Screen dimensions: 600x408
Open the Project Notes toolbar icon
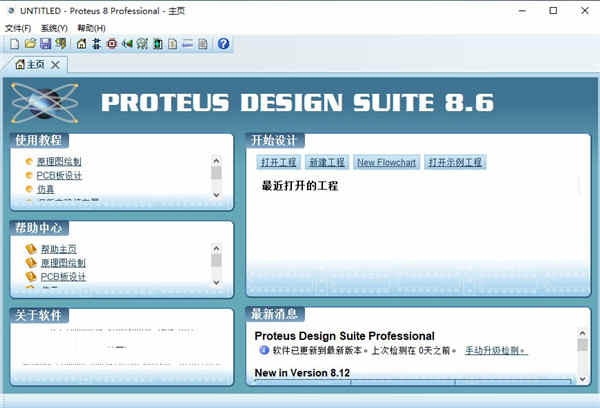point(203,44)
